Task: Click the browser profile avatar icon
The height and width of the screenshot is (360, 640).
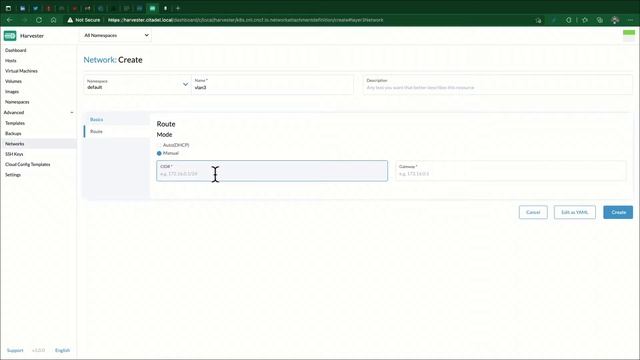Action: tap(615, 20)
